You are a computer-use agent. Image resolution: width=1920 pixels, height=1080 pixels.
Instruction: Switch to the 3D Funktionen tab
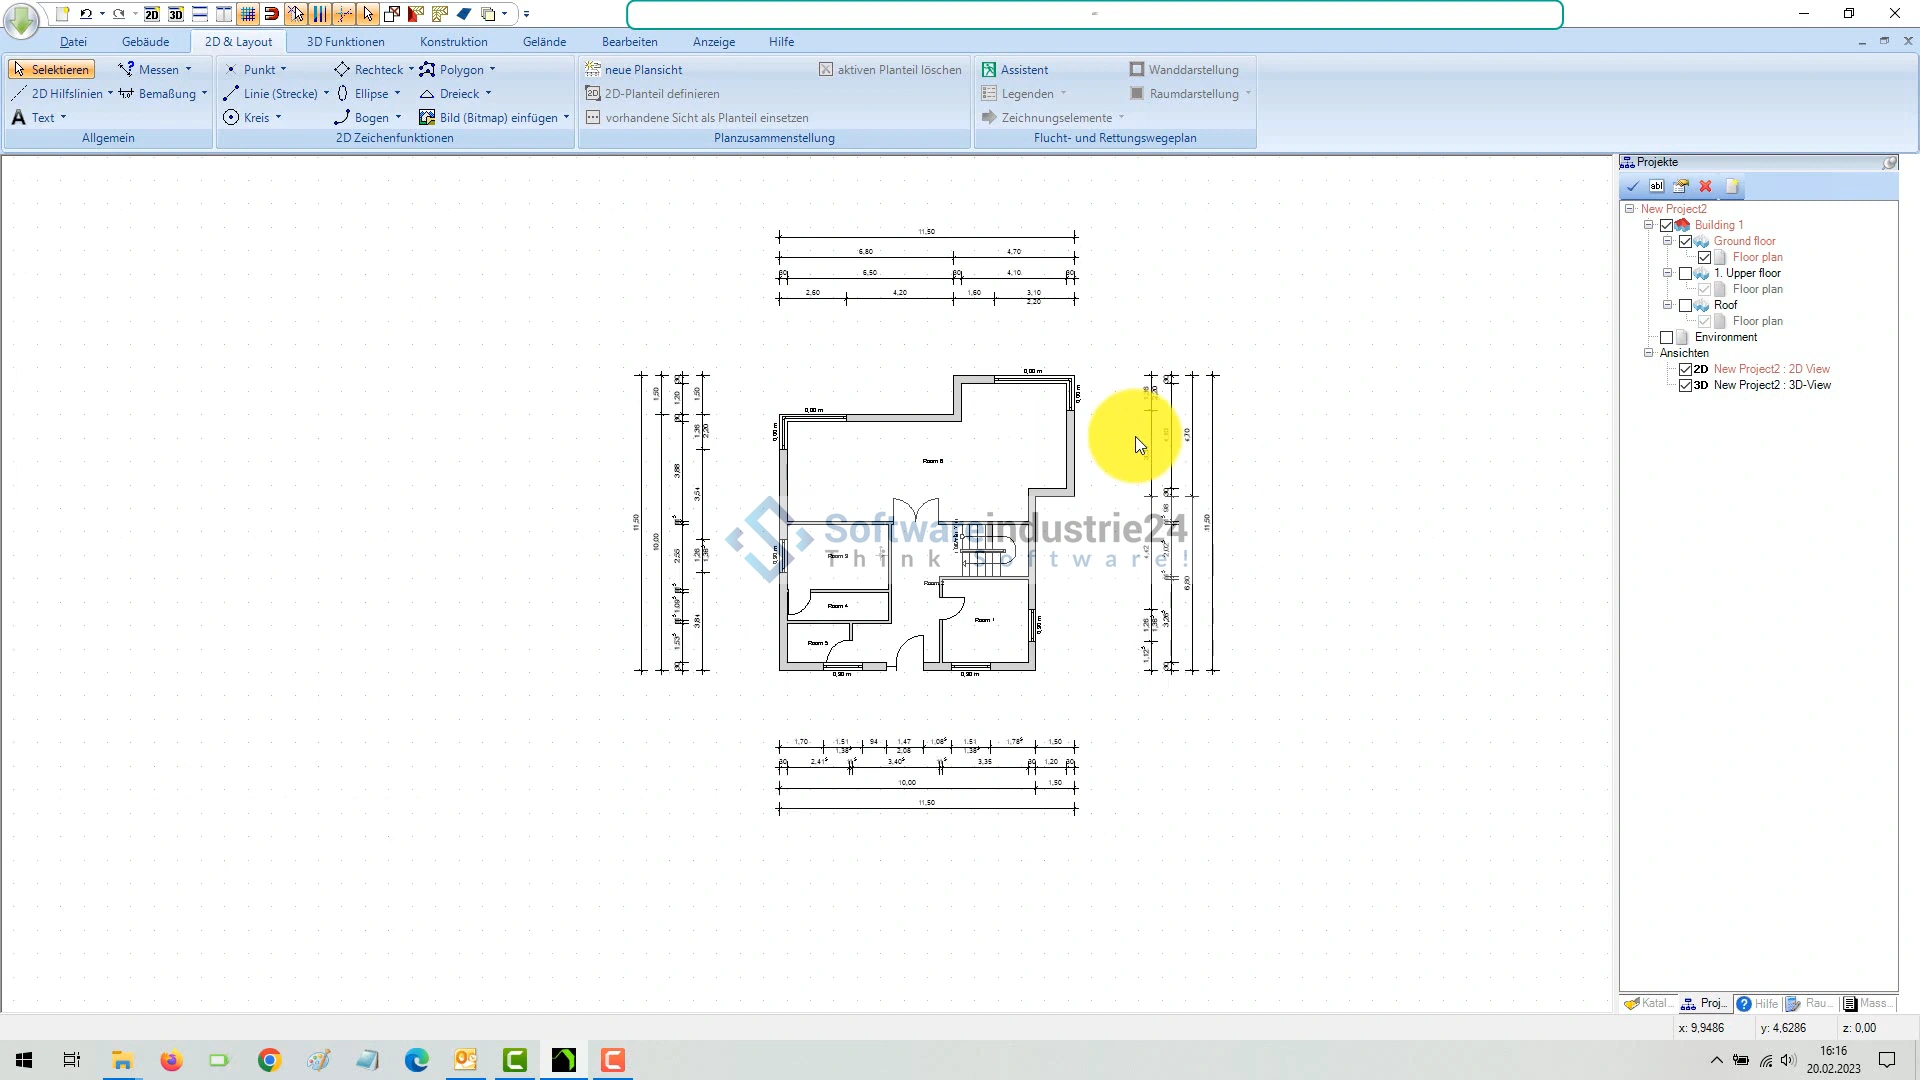point(345,42)
